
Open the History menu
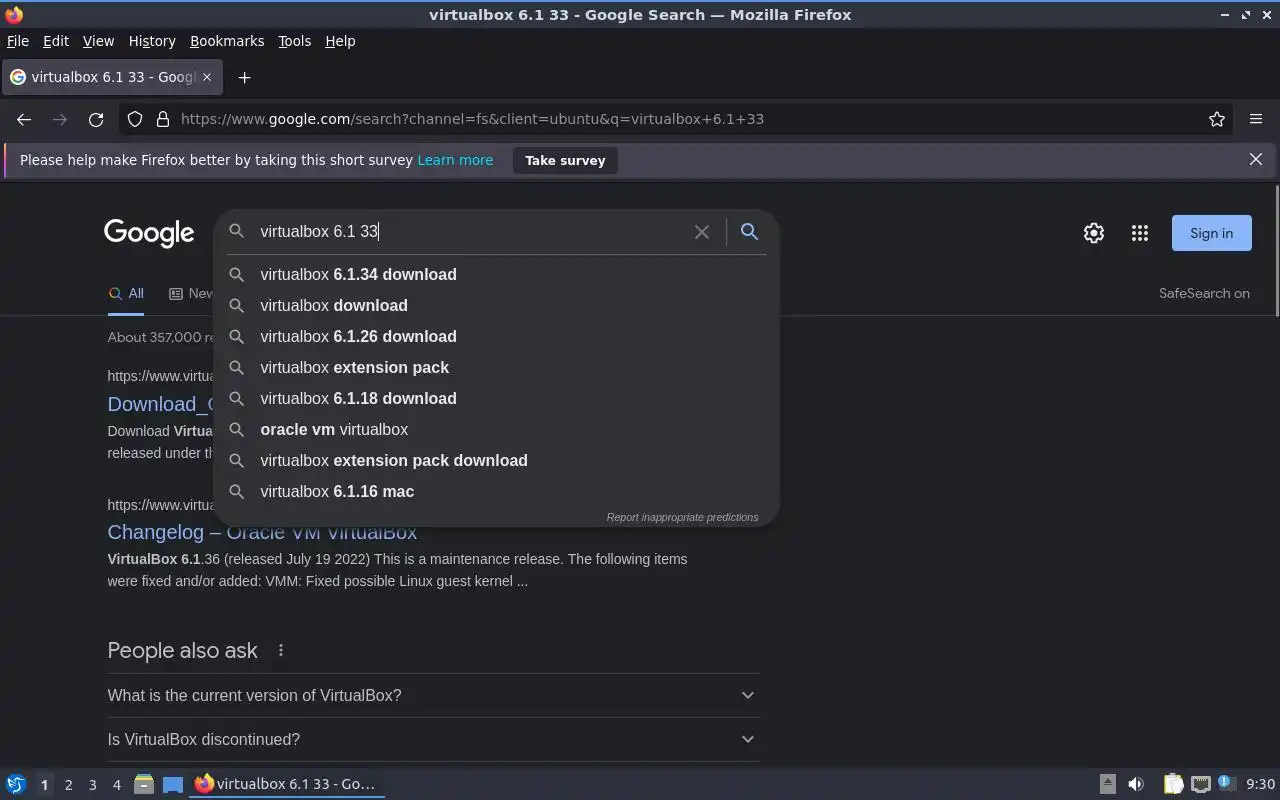pyautogui.click(x=152, y=41)
